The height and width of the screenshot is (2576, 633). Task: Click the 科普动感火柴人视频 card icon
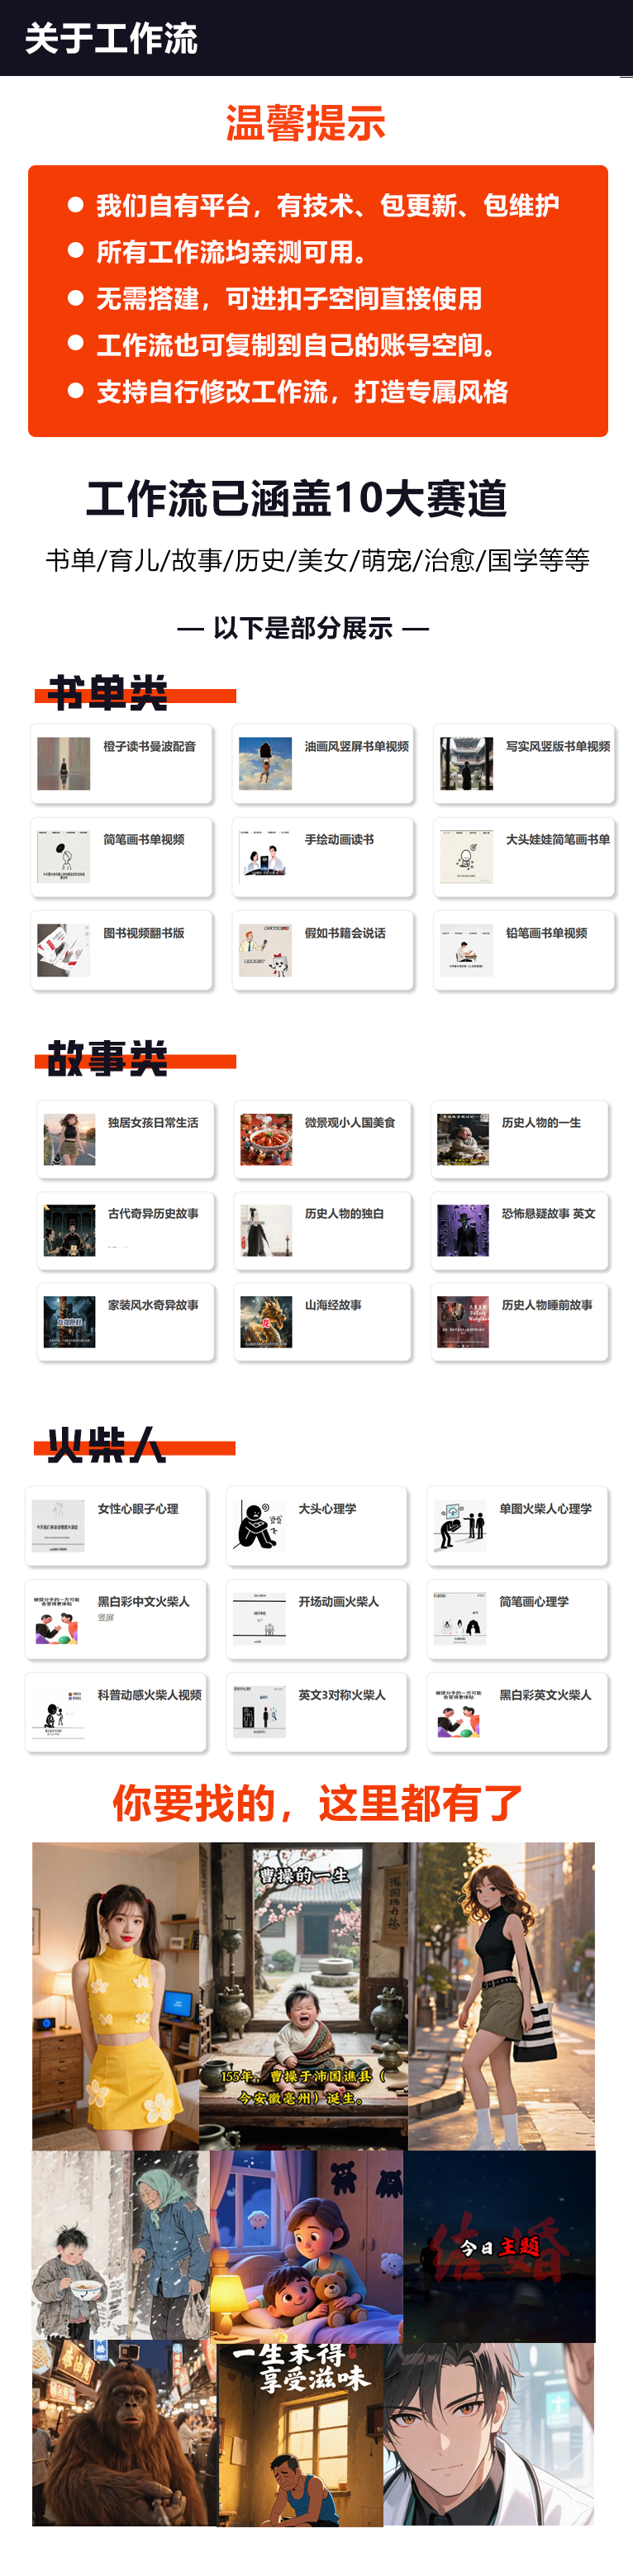point(58,1711)
